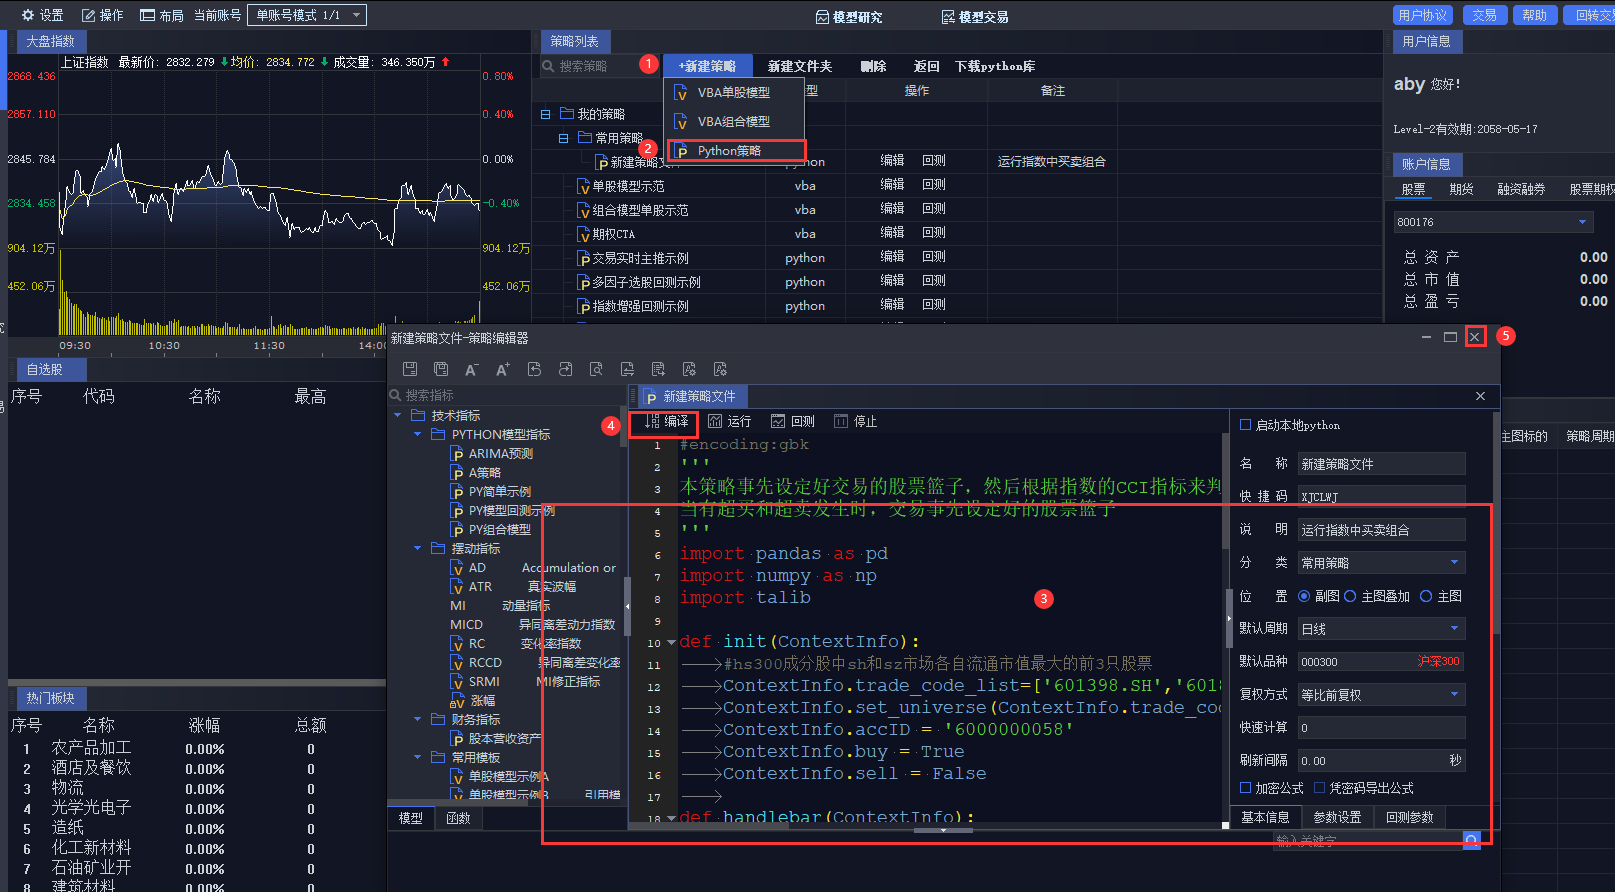Click 编辑 for 单股模型示范 row

[892, 185]
